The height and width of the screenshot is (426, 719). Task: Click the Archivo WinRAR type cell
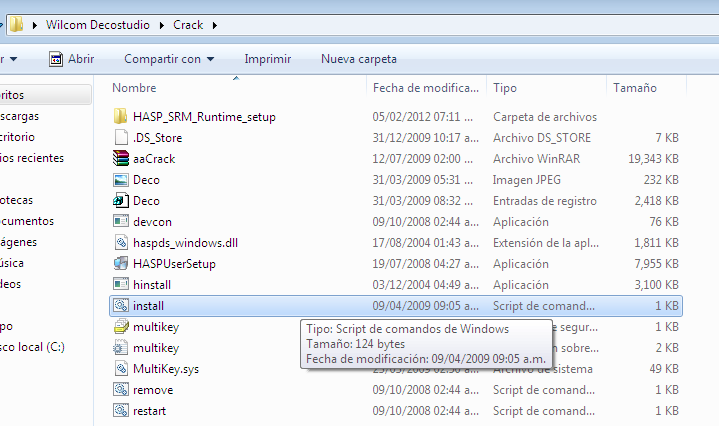point(536,159)
